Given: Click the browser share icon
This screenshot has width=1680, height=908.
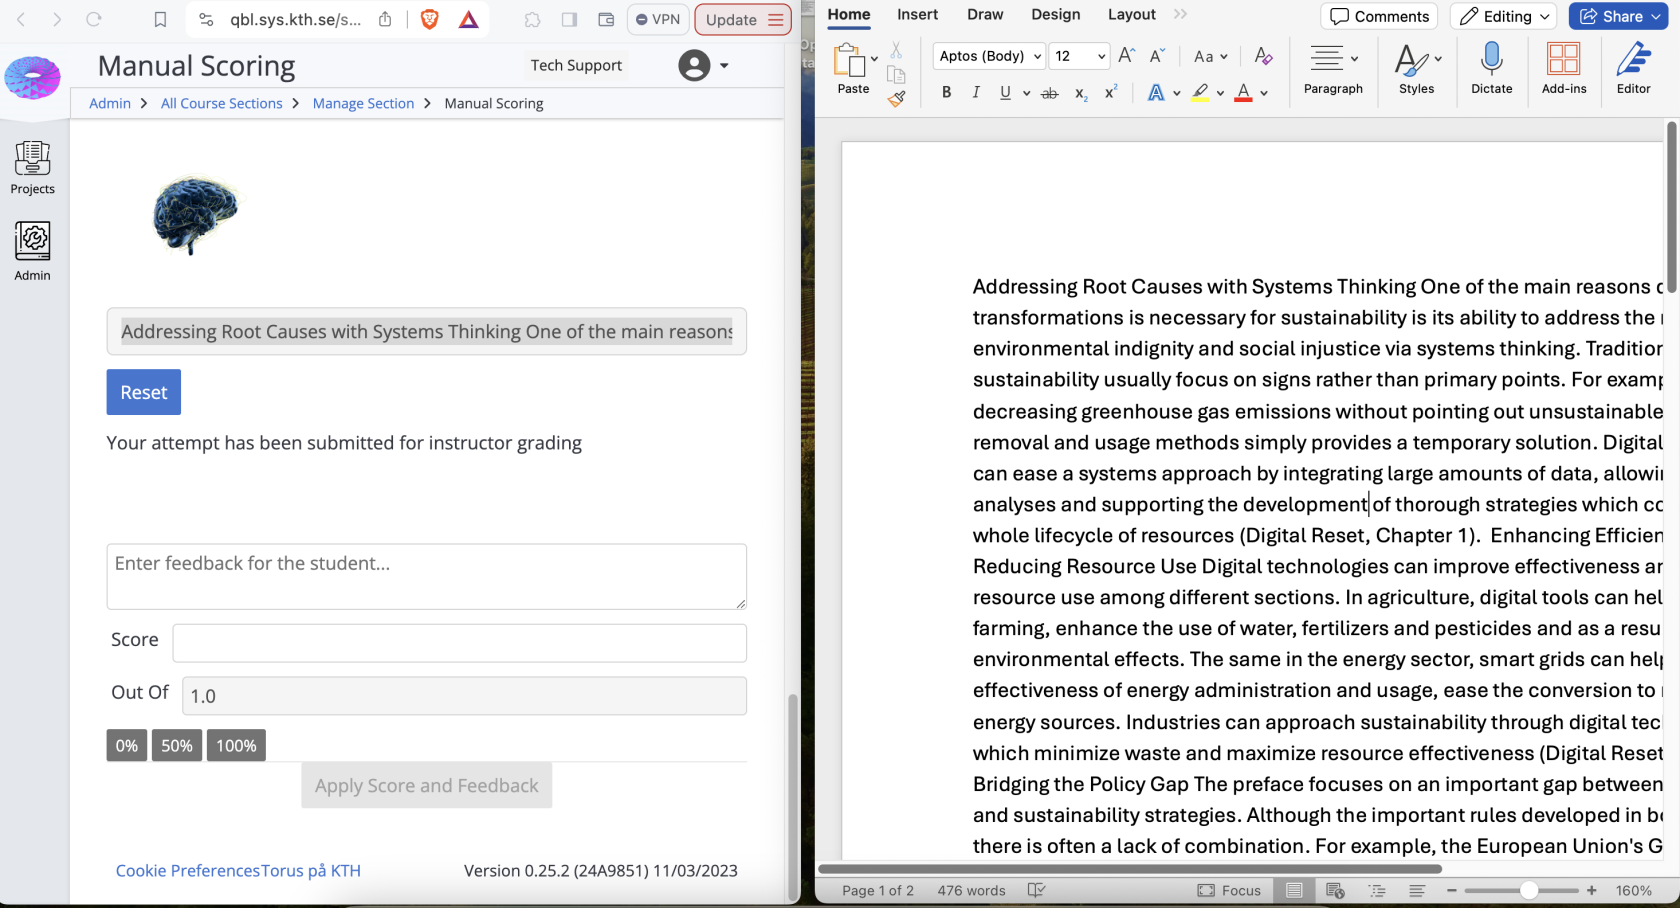Looking at the screenshot, I should [385, 19].
